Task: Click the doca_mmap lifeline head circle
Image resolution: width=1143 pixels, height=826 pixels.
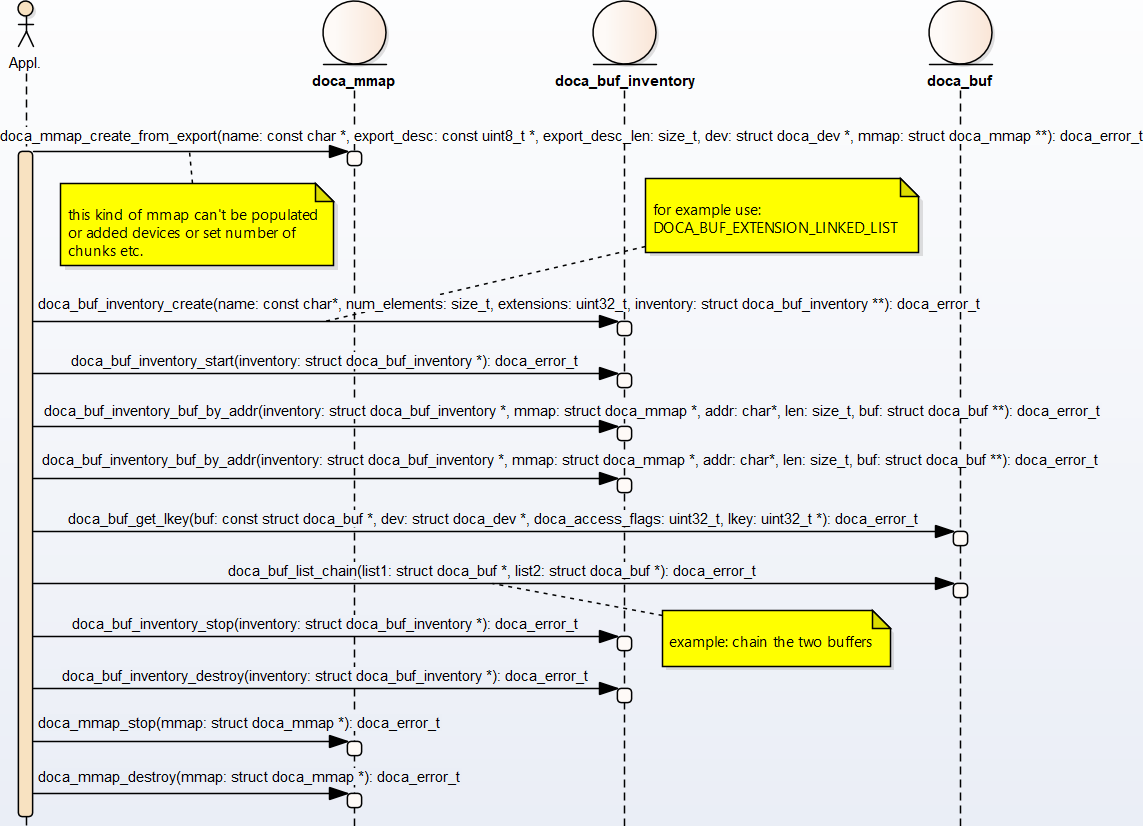Action: click(x=354, y=32)
